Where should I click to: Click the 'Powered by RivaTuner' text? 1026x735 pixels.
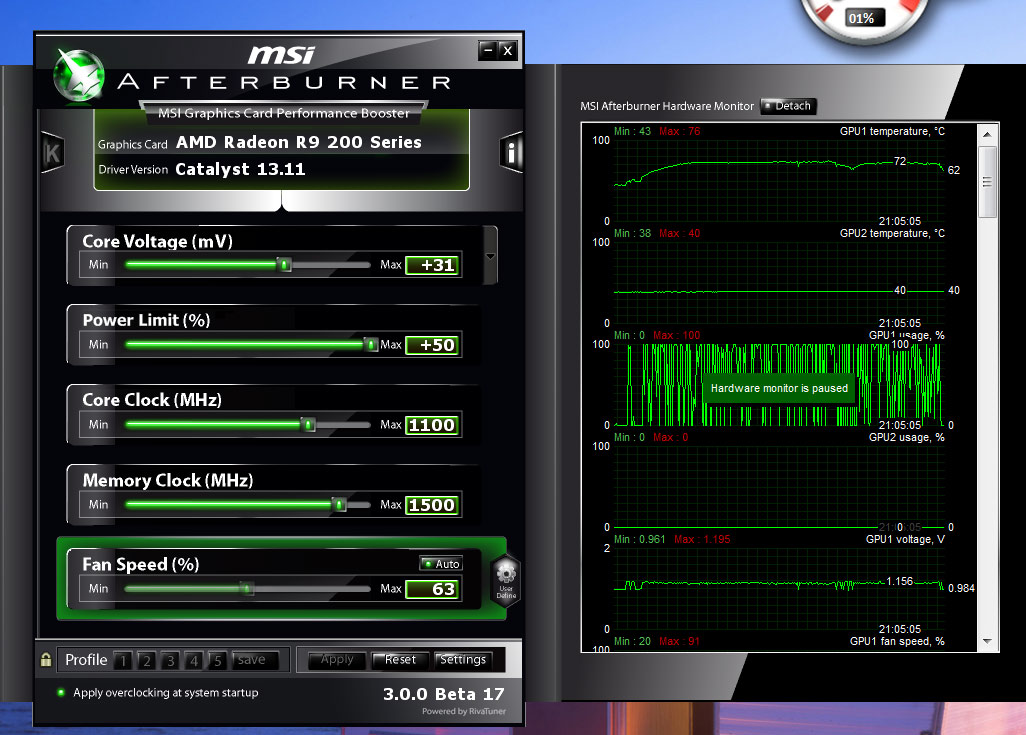coord(464,711)
